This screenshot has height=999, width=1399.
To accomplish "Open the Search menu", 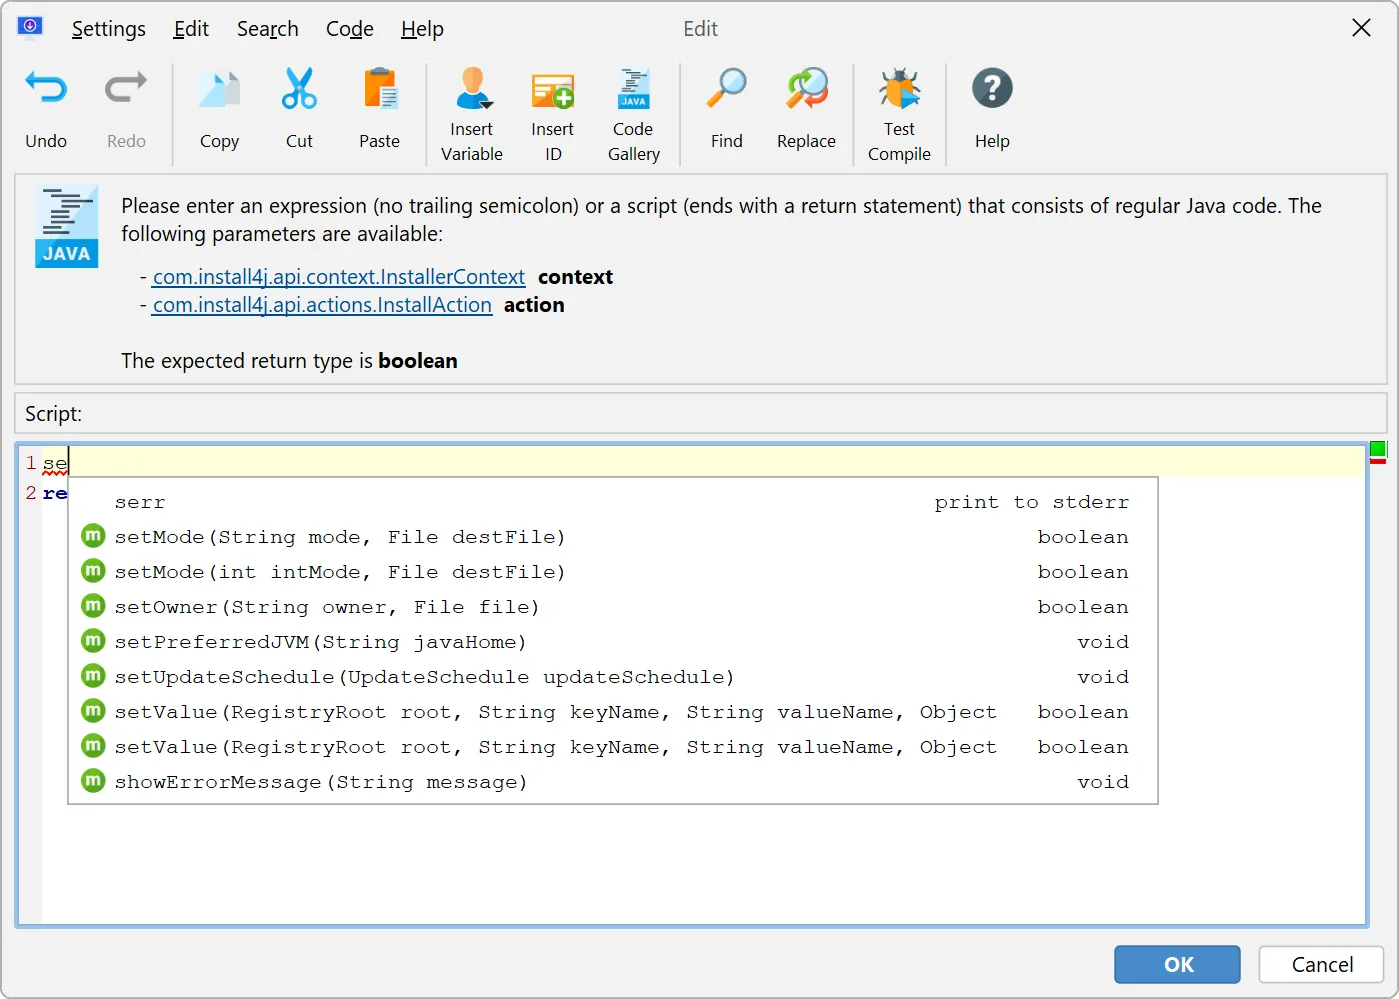I will coord(268,29).
